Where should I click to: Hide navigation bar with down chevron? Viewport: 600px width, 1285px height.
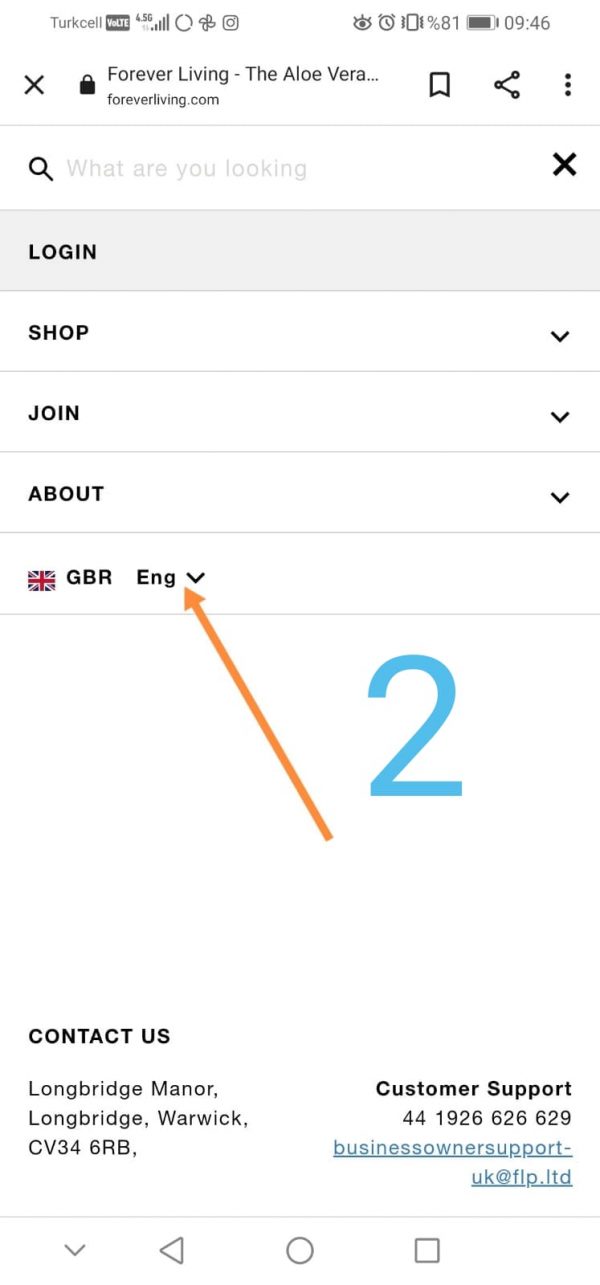click(x=75, y=1249)
